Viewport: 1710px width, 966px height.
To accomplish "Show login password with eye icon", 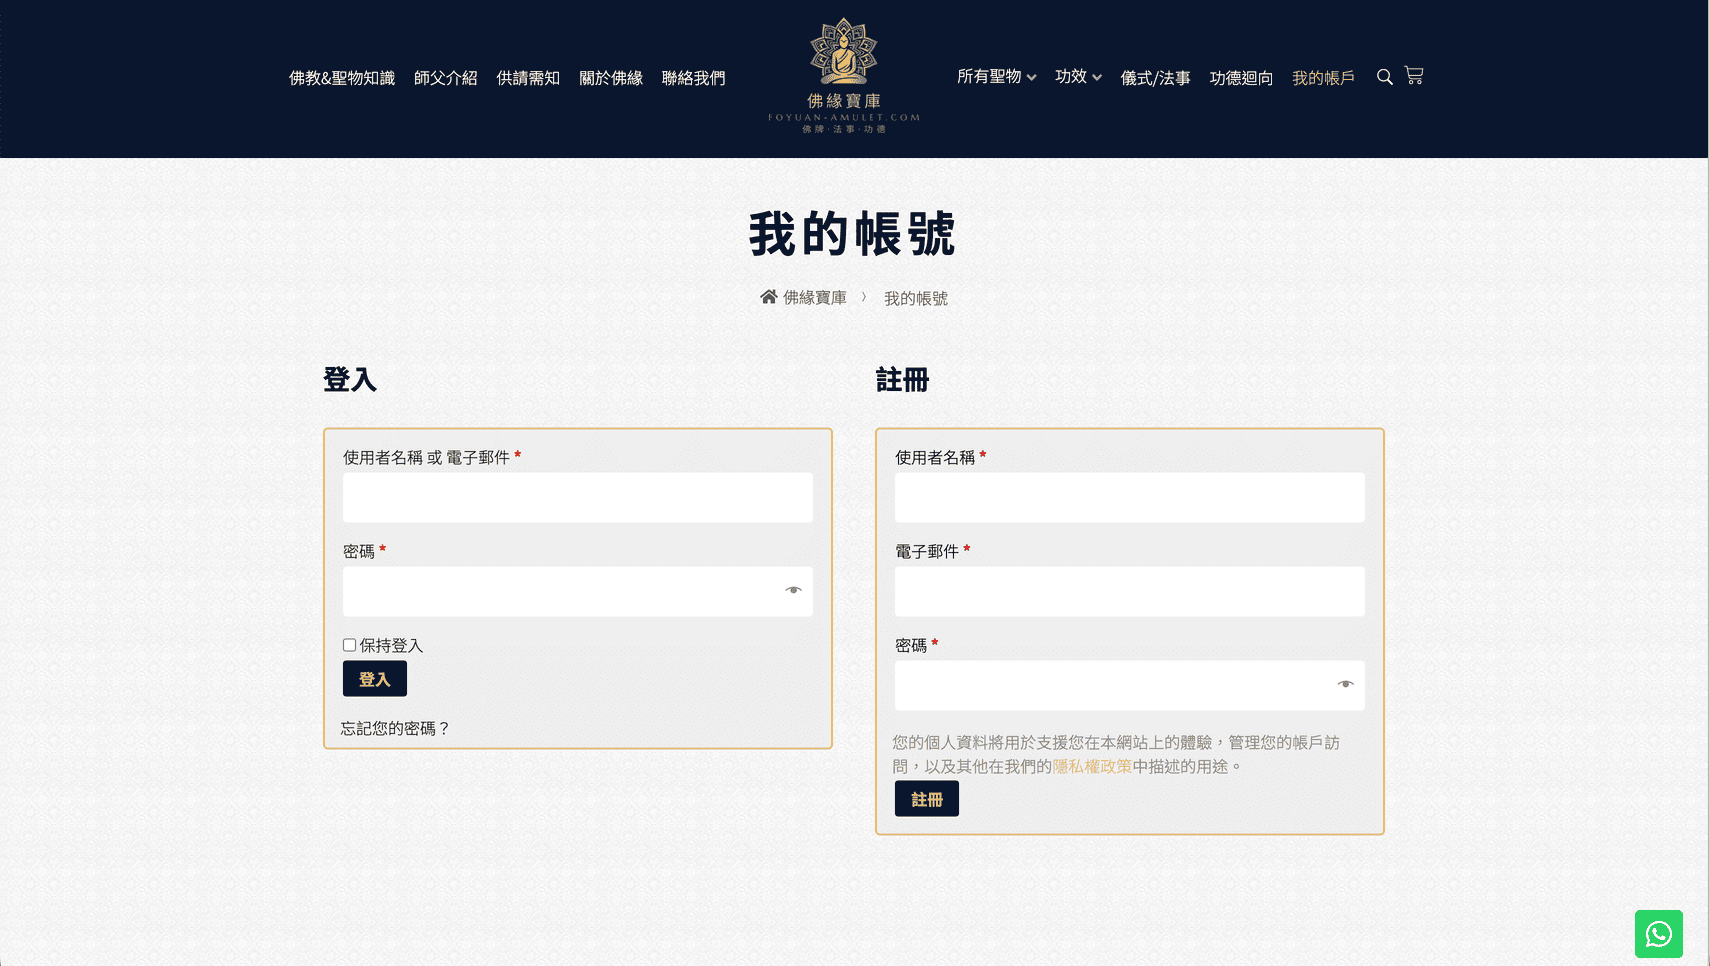I will [793, 591].
